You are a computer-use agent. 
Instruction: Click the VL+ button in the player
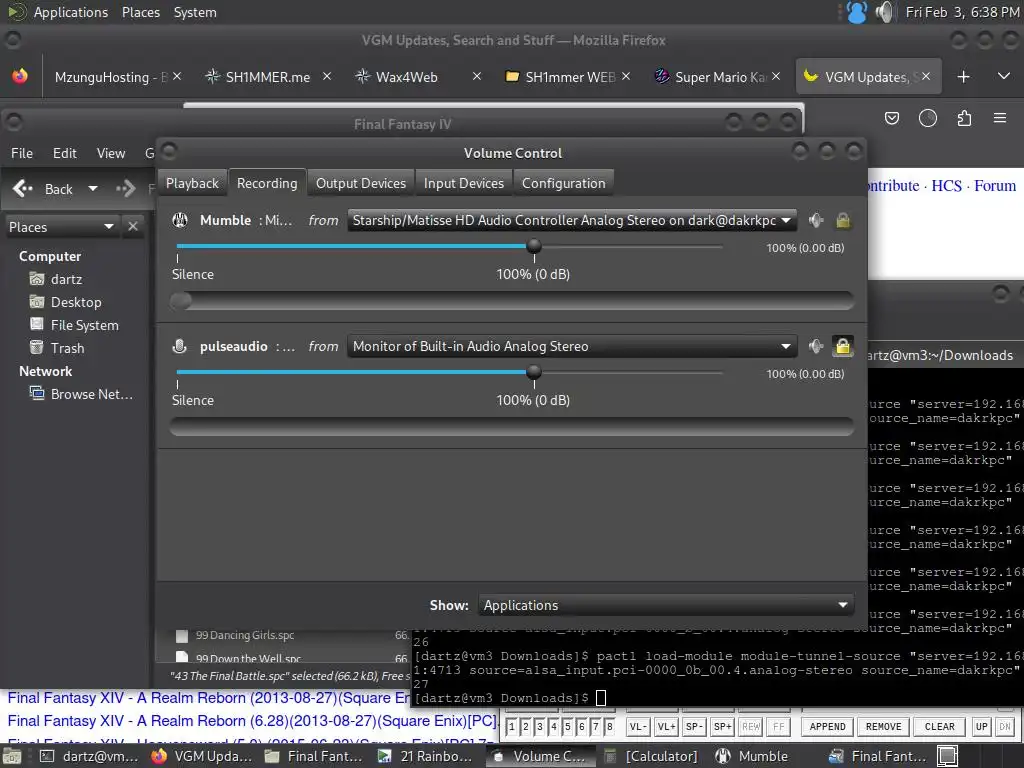[x=666, y=726]
